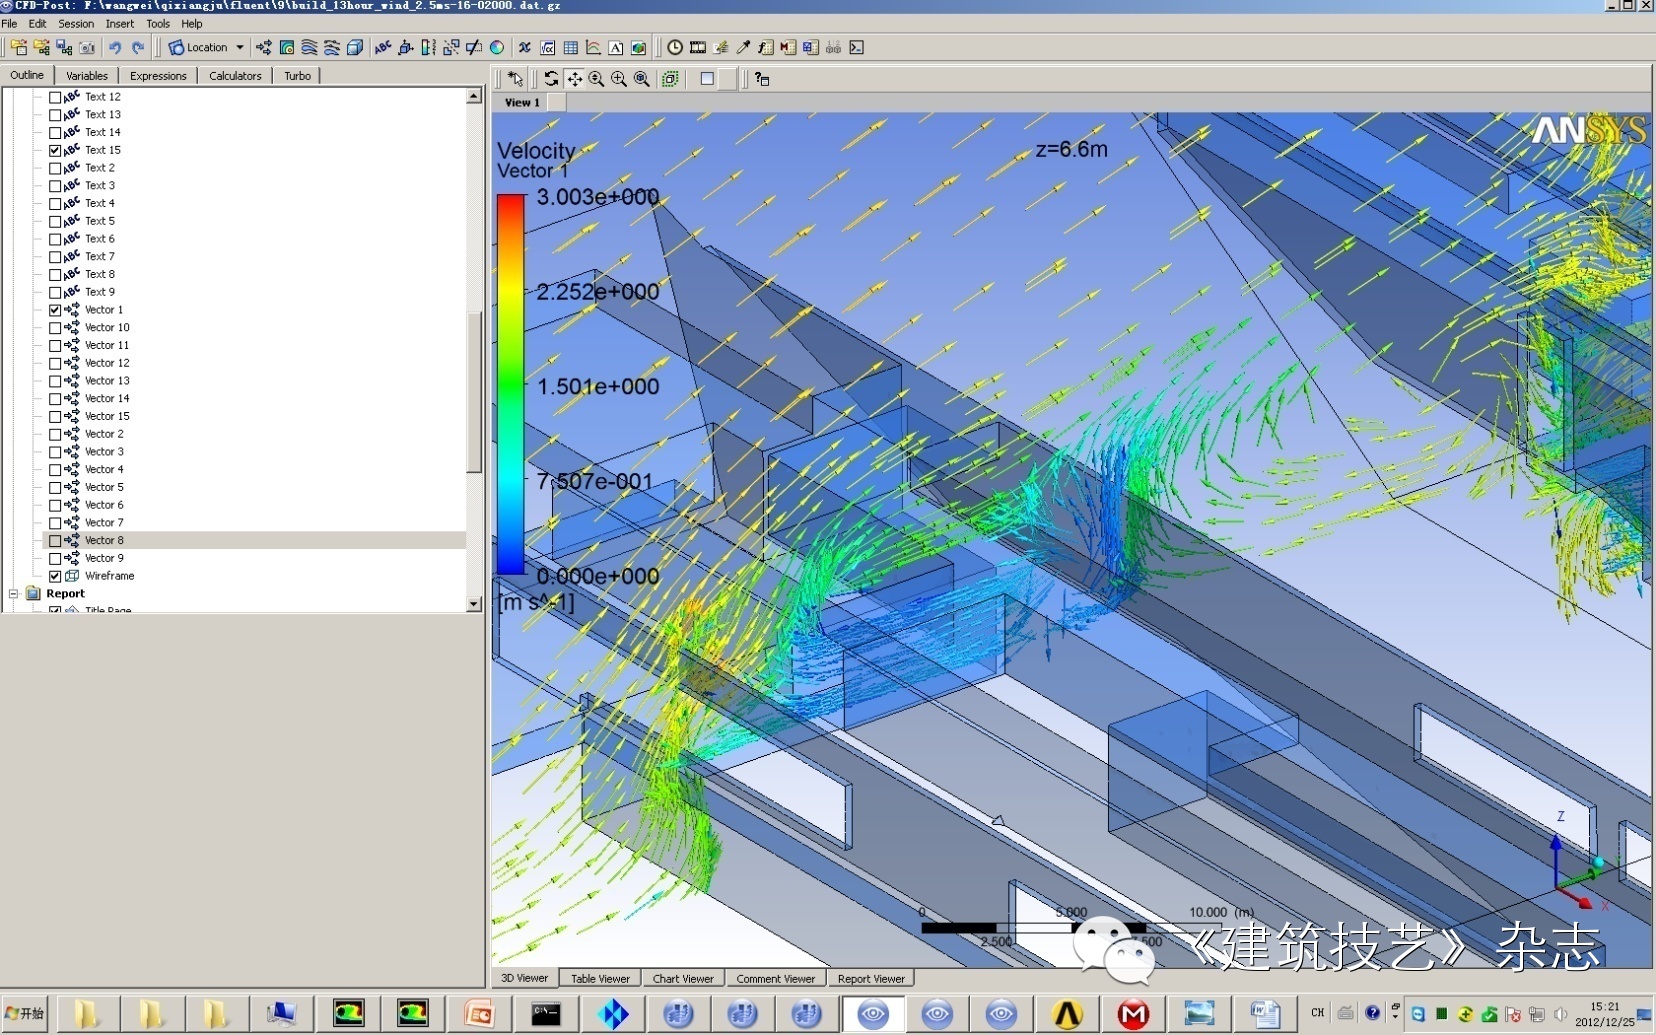Select the Pan view tool
1656x1035 pixels.
coord(574,79)
